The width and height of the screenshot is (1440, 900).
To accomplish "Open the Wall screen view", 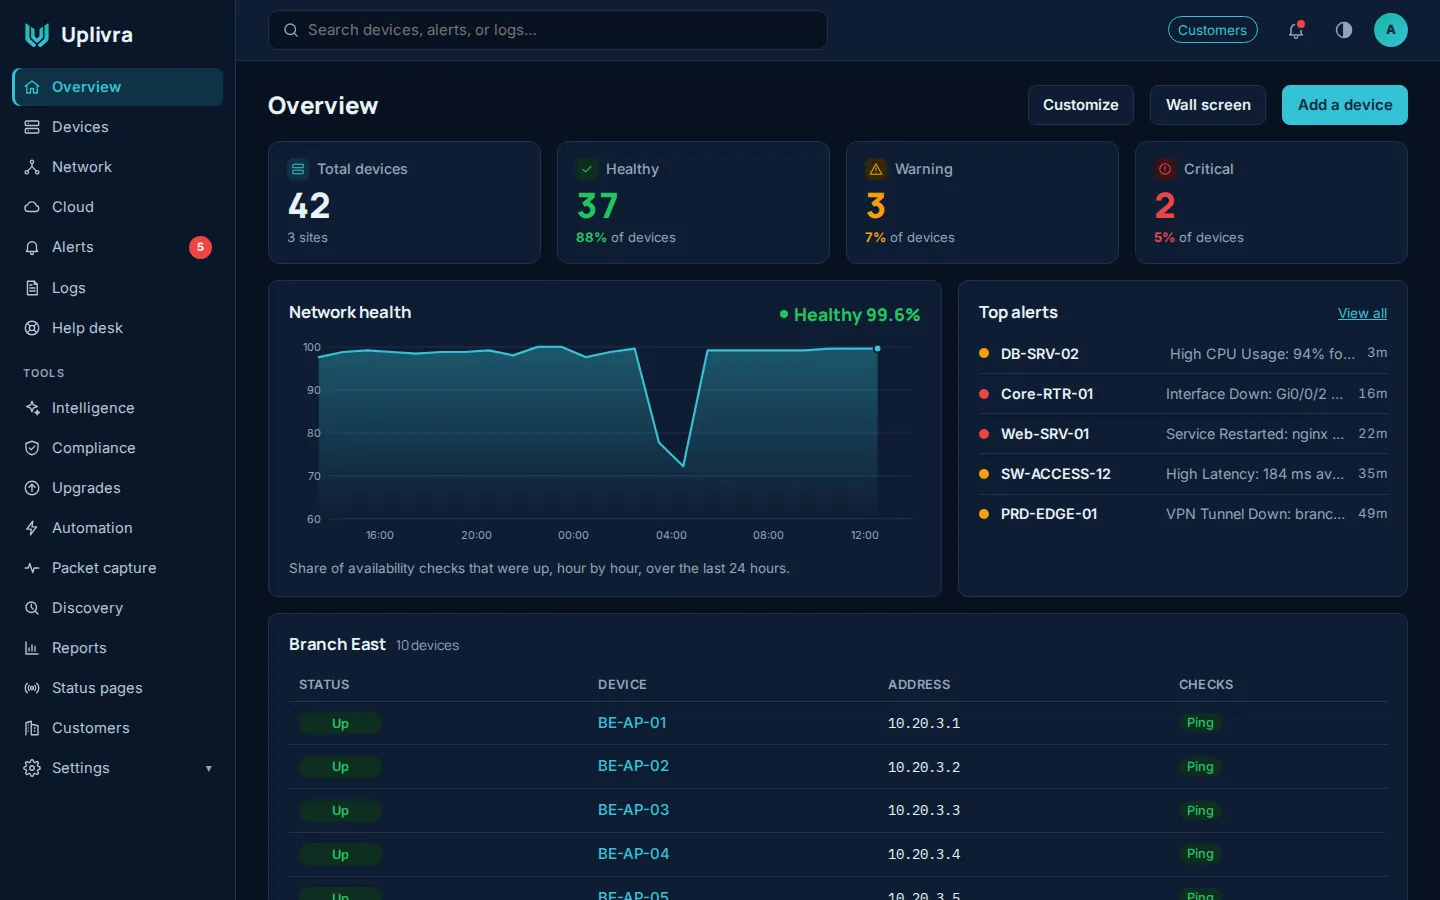I will tap(1208, 105).
